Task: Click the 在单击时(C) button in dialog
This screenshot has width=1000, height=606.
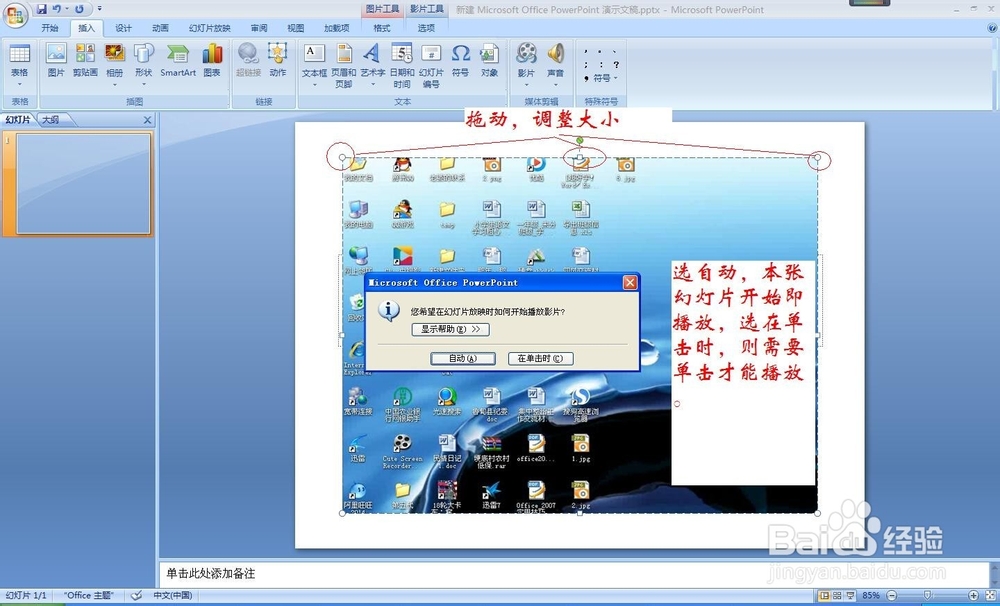Action: [x=540, y=358]
